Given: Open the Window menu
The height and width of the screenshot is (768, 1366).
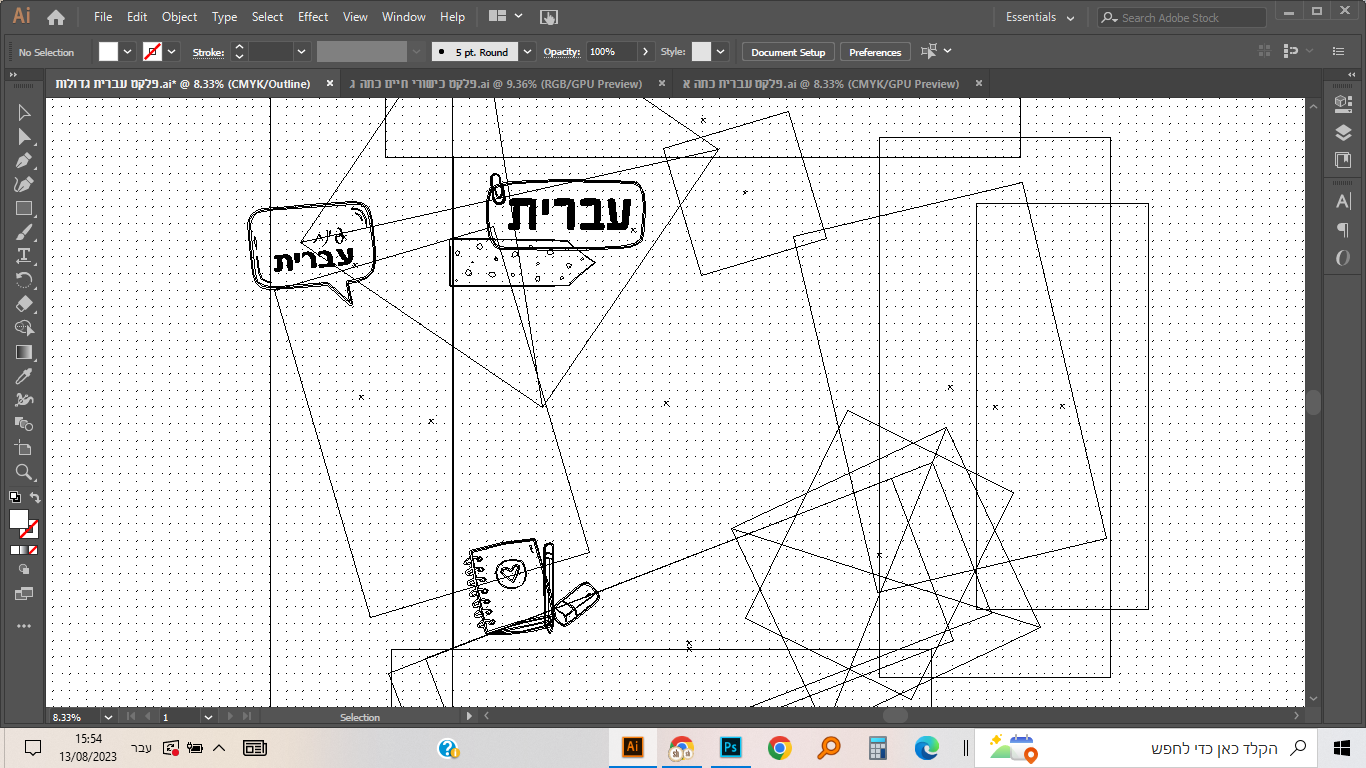Looking at the screenshot, I should [404, 17].
